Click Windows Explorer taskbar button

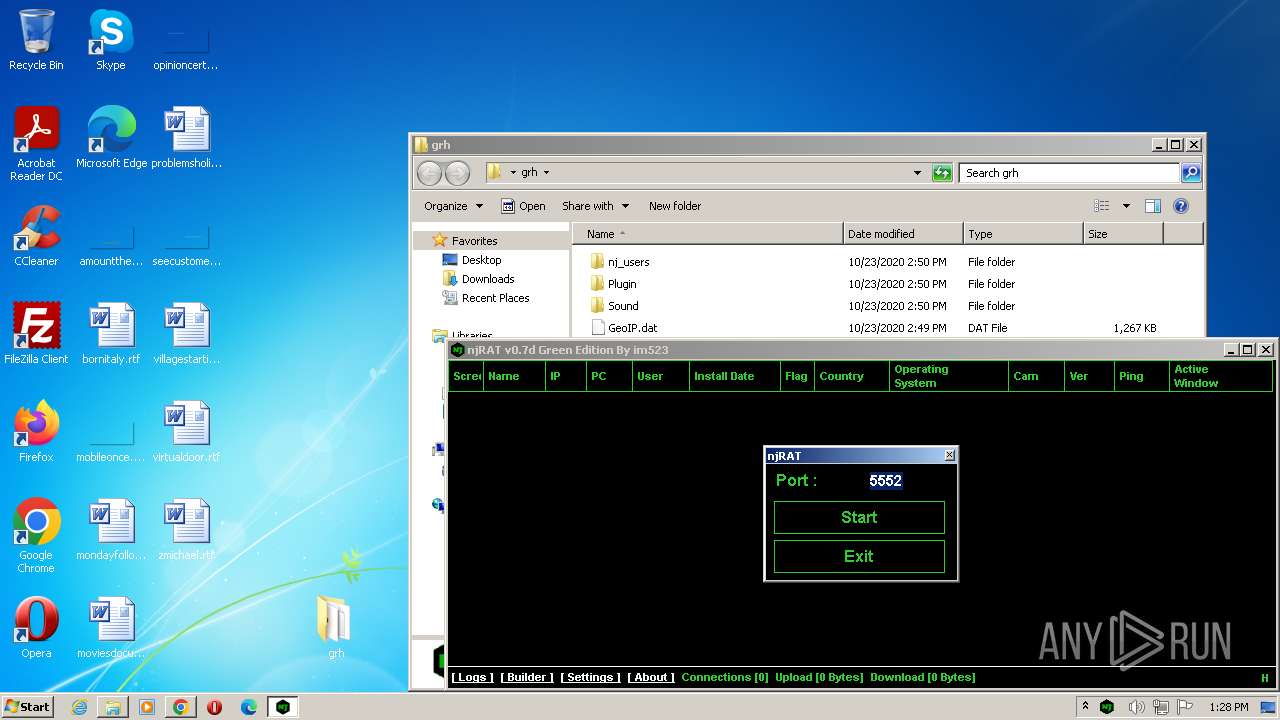[113, 707]
